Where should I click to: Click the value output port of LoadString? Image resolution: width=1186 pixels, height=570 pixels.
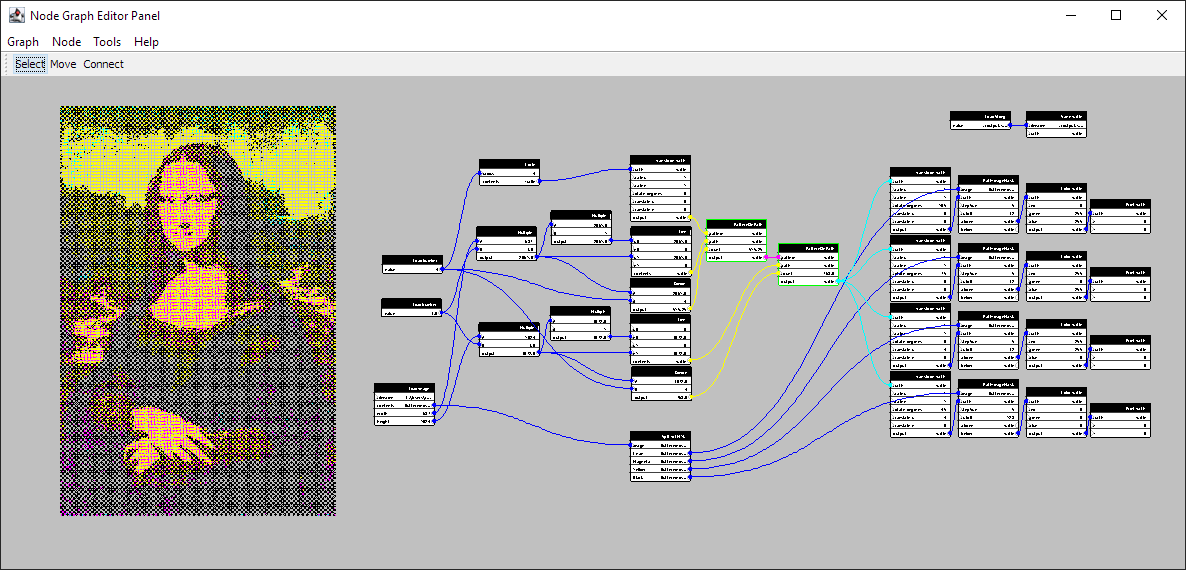[x=1011, y=125]
